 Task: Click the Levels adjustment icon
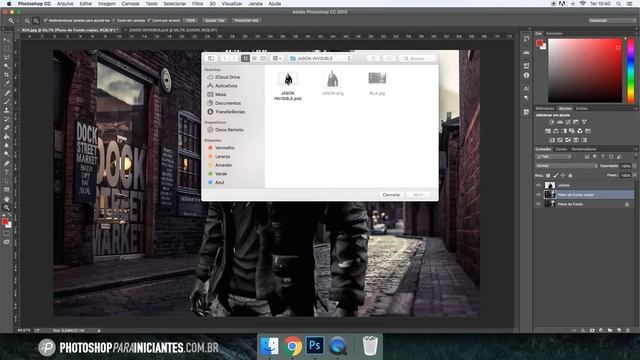(x=560, y=122)
